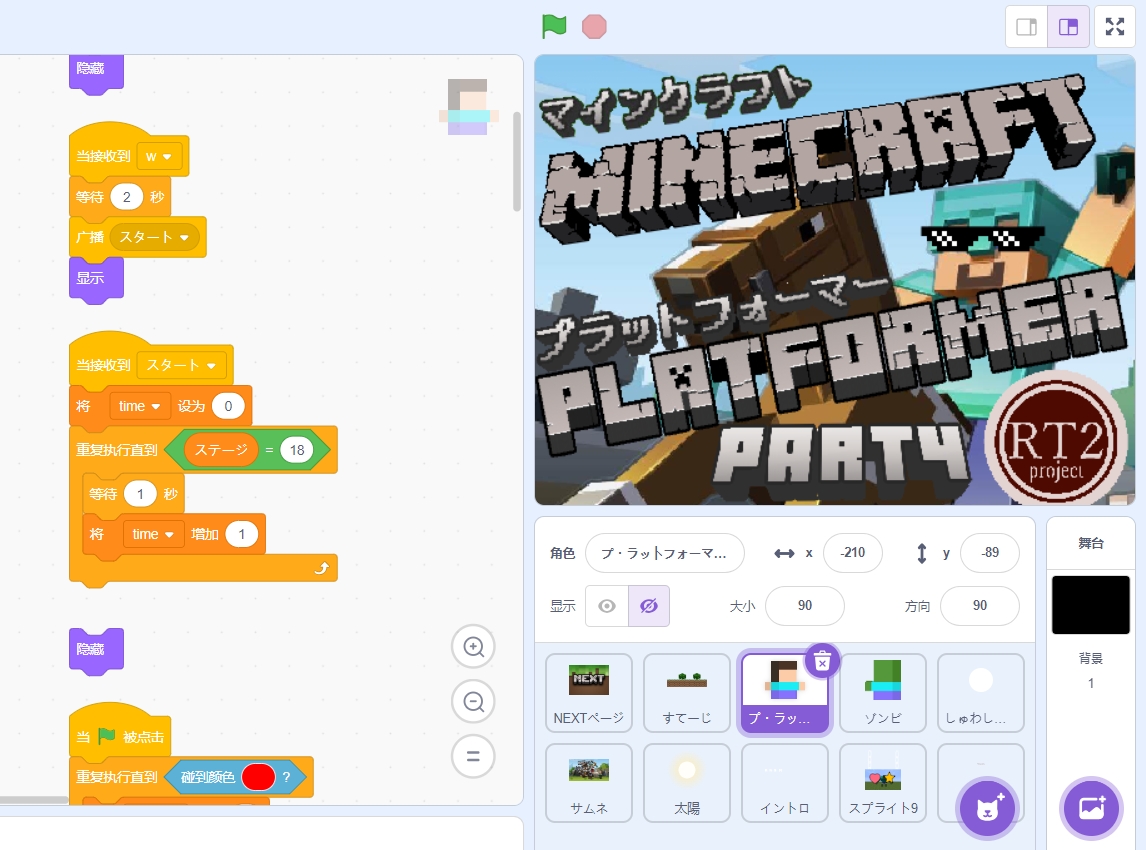The height and width of the screenshot is (850, 1146).
Task: Select the NEXTページ sprite
Action: [x=588, y=693]
